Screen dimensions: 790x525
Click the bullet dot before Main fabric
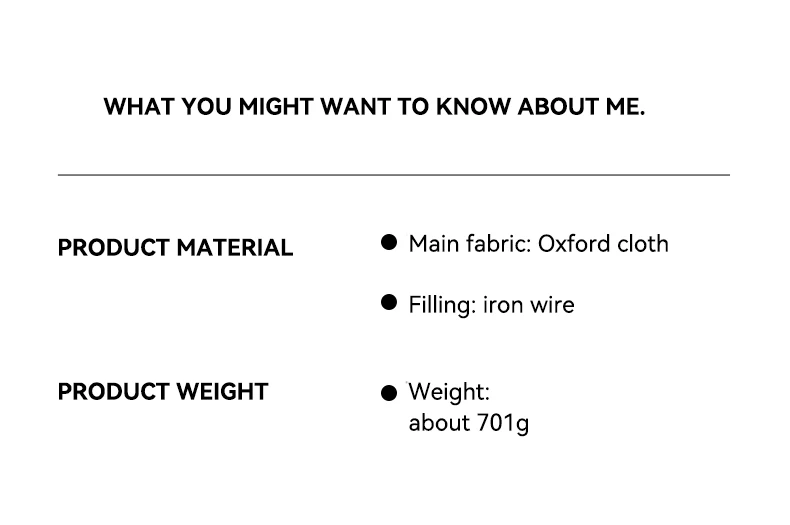pyautogui.click(x=389, y=242)
